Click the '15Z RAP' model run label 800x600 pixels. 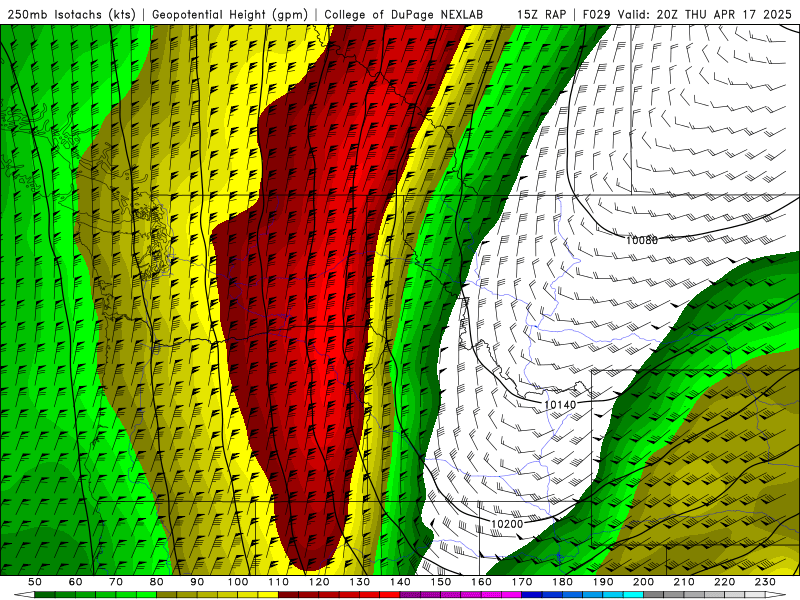[x=541, y=14]
